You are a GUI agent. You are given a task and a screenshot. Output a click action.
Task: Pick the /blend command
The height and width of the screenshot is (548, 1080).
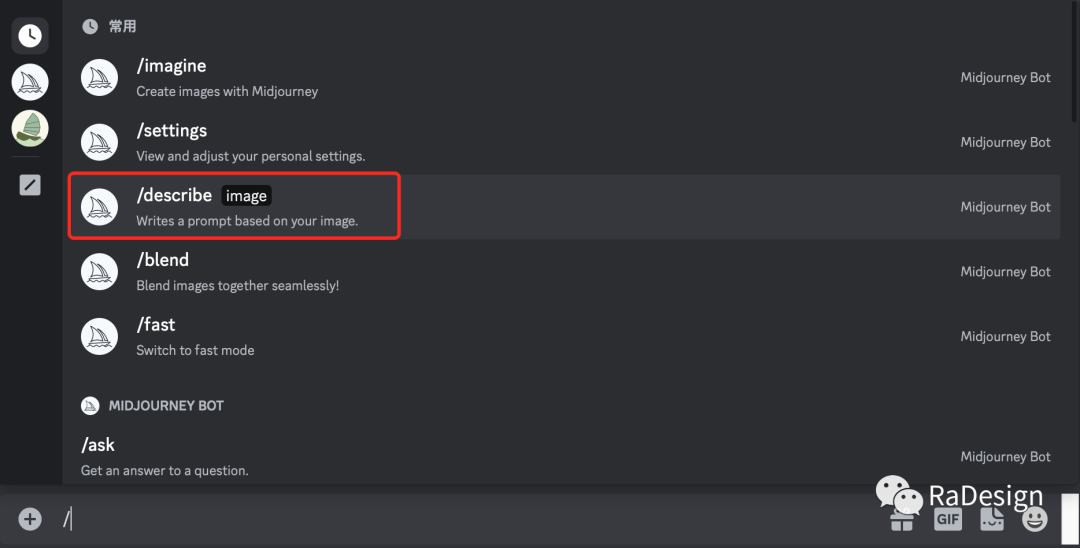coord(564,272)
